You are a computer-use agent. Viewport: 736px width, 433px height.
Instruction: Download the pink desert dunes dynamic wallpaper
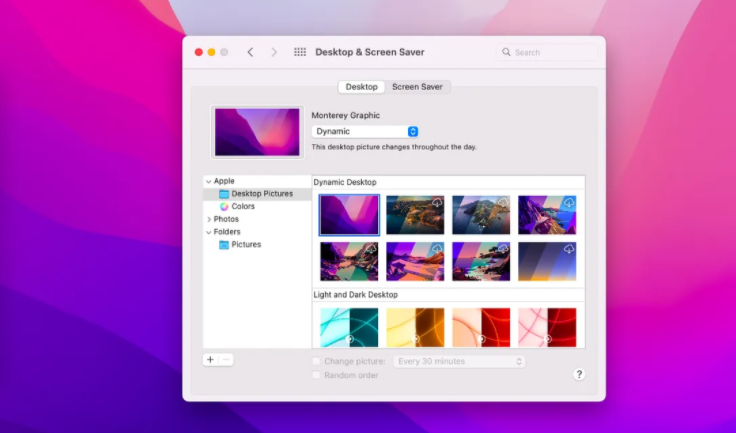tap(437, 249)
